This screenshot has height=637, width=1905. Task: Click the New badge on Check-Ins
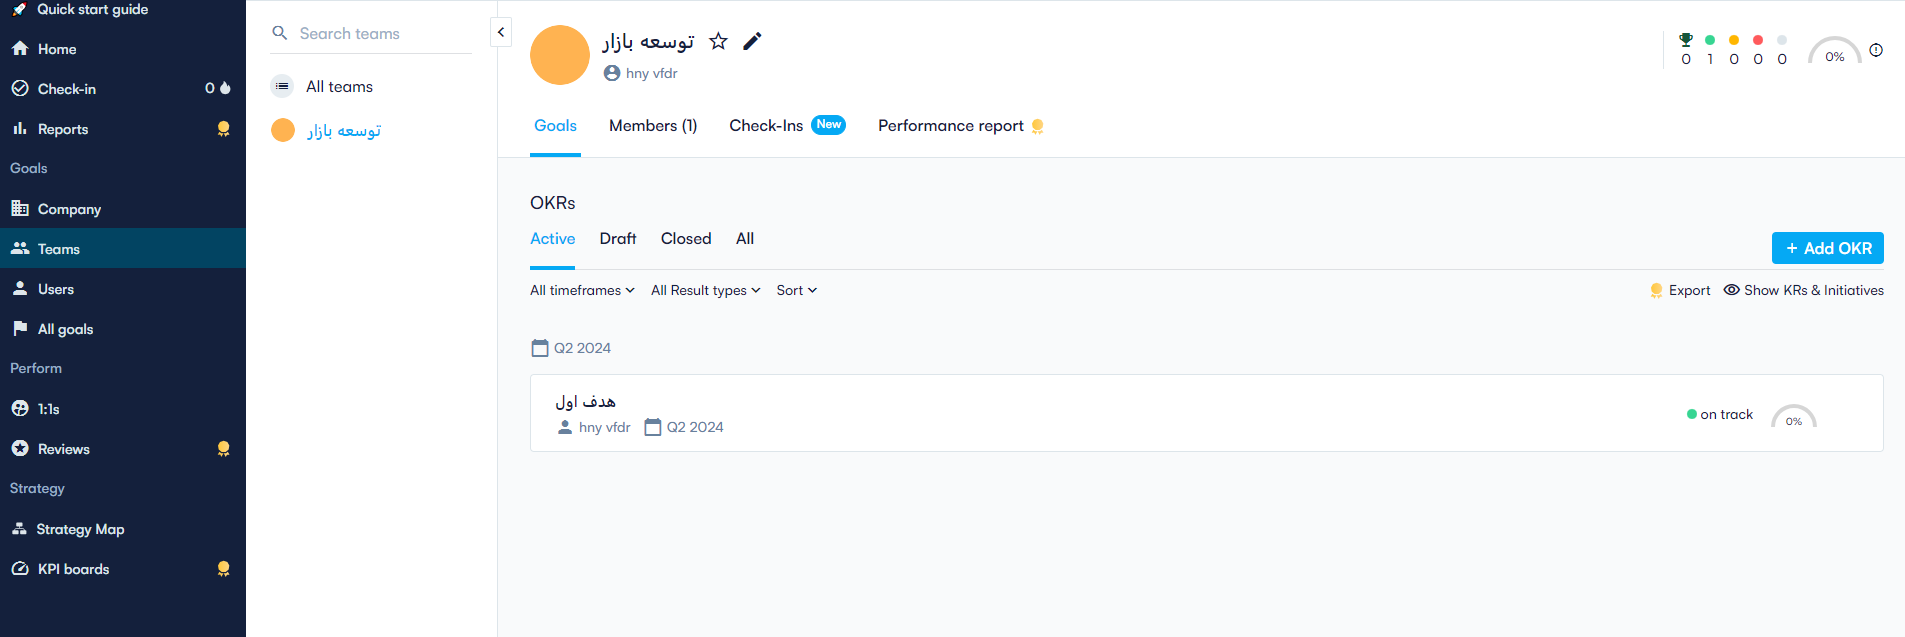[x=828, y=125]
